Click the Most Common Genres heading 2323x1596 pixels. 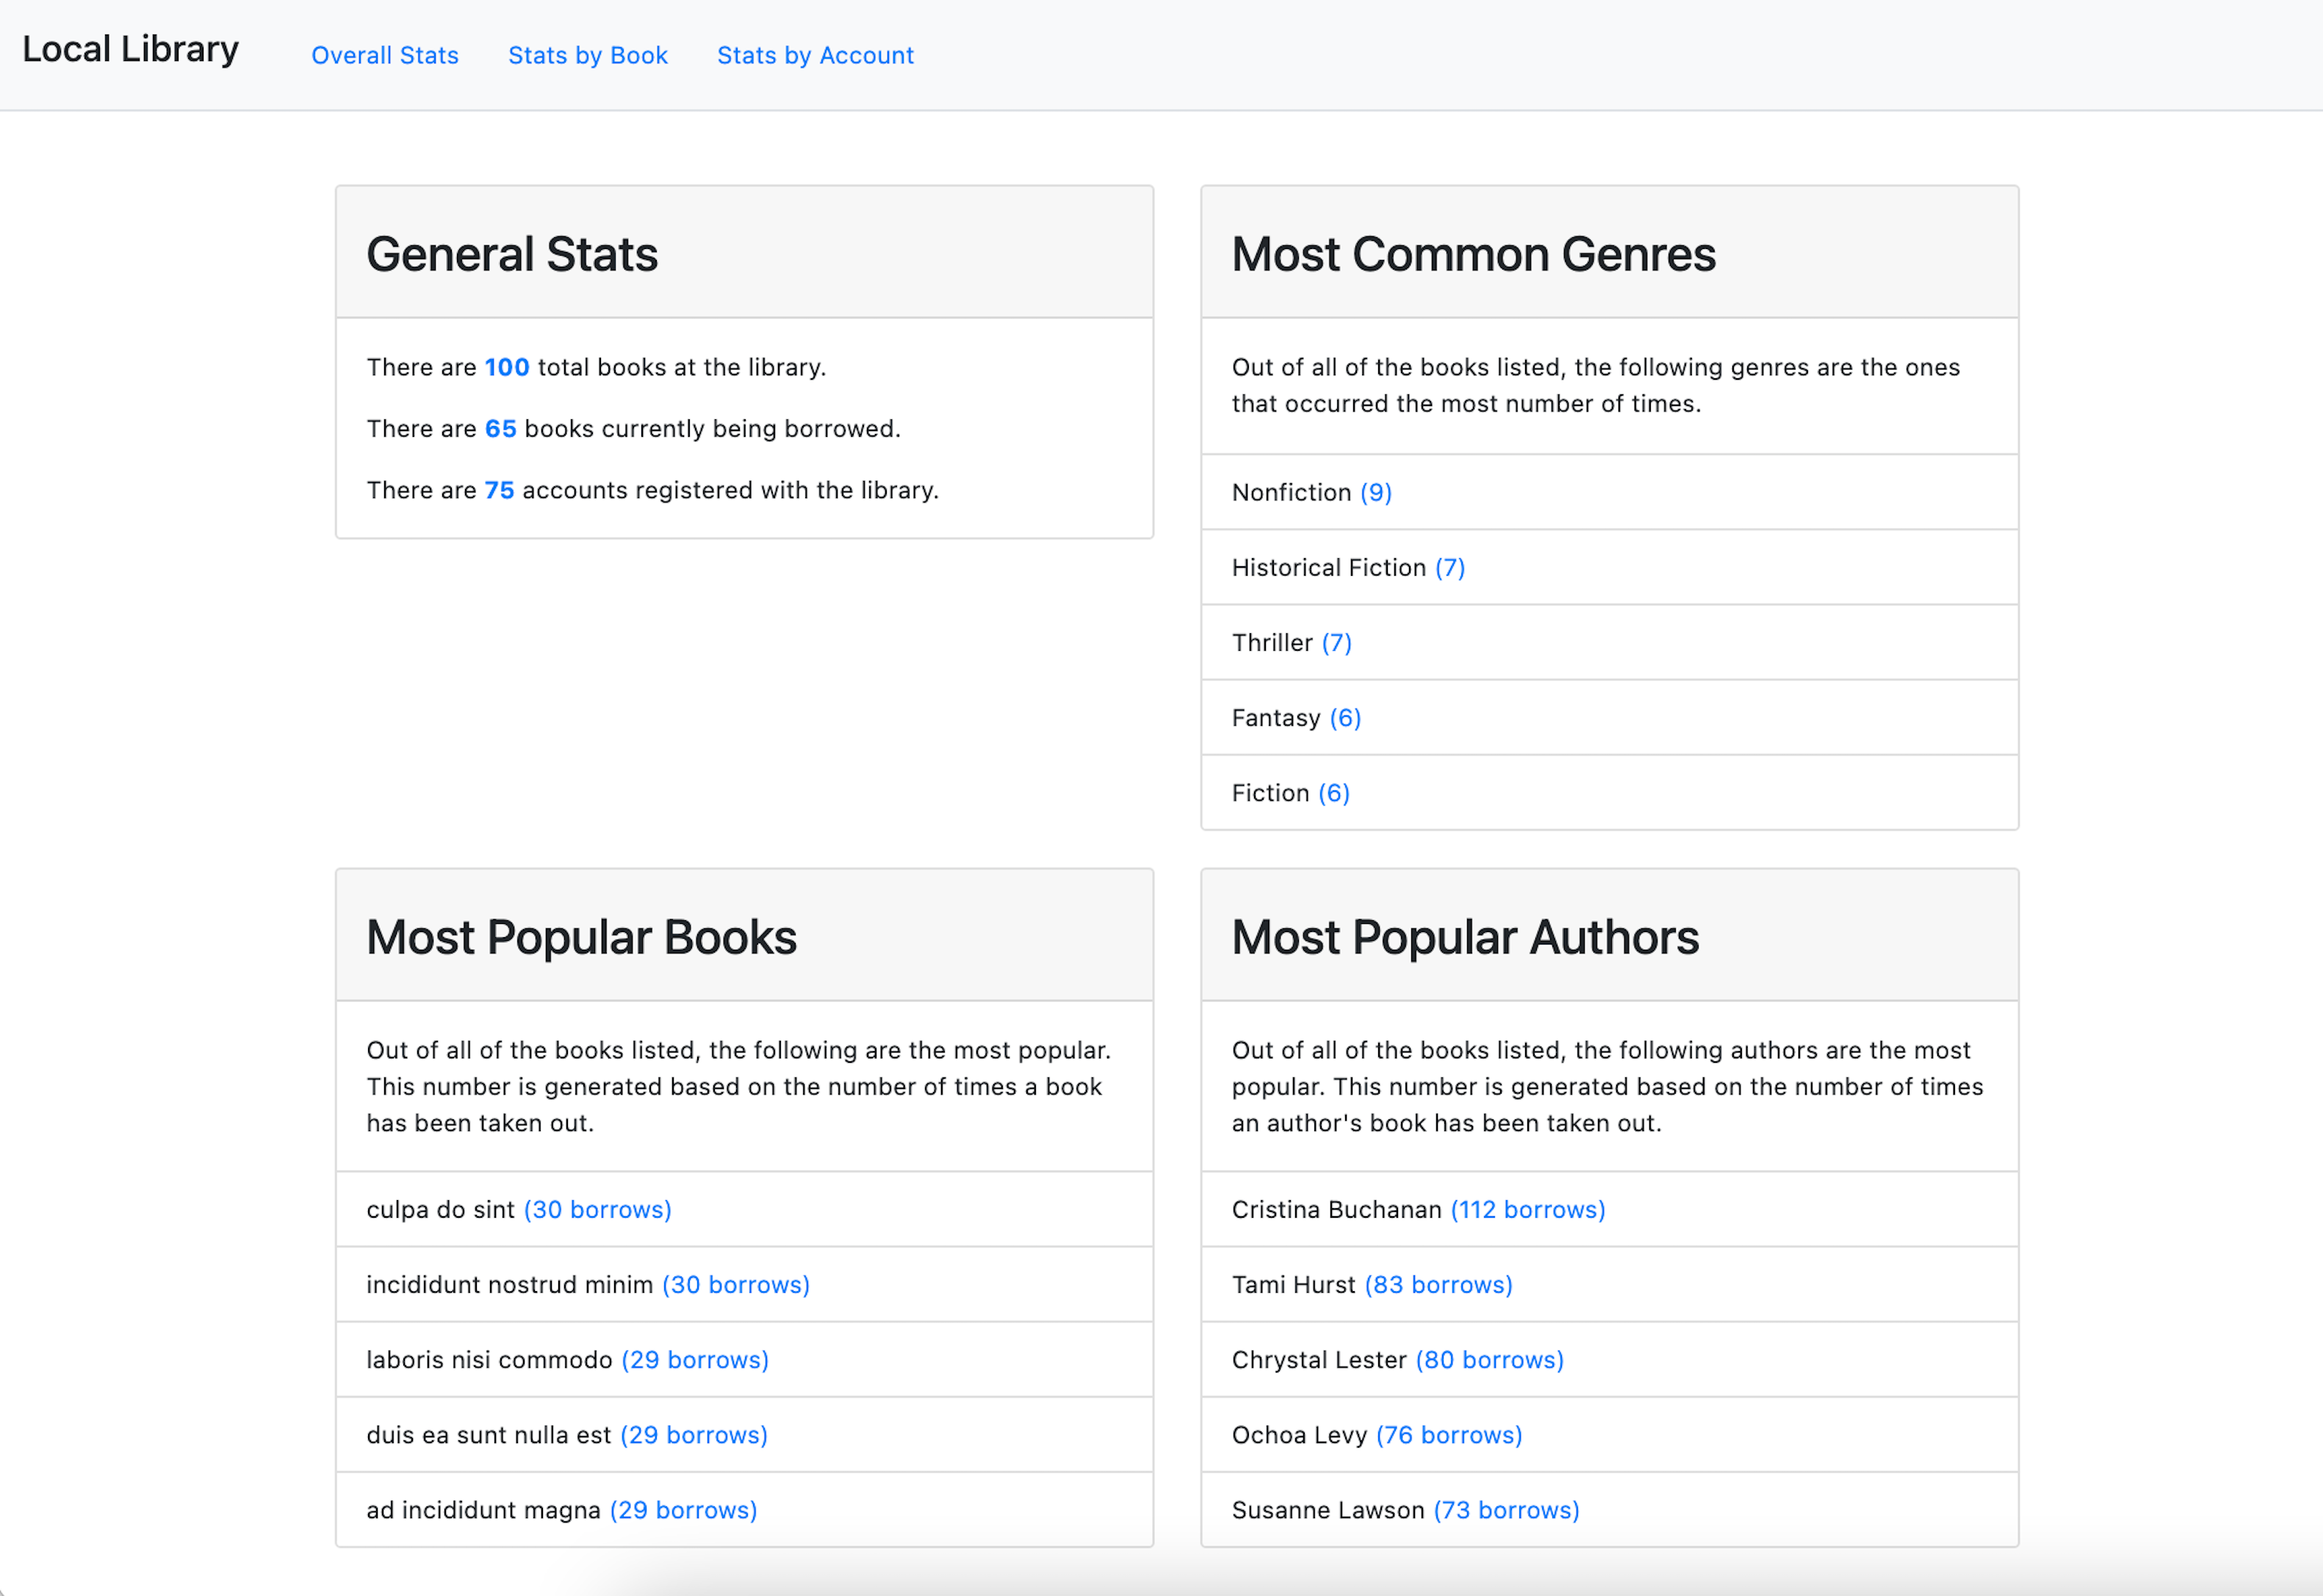pos(1472,254)
